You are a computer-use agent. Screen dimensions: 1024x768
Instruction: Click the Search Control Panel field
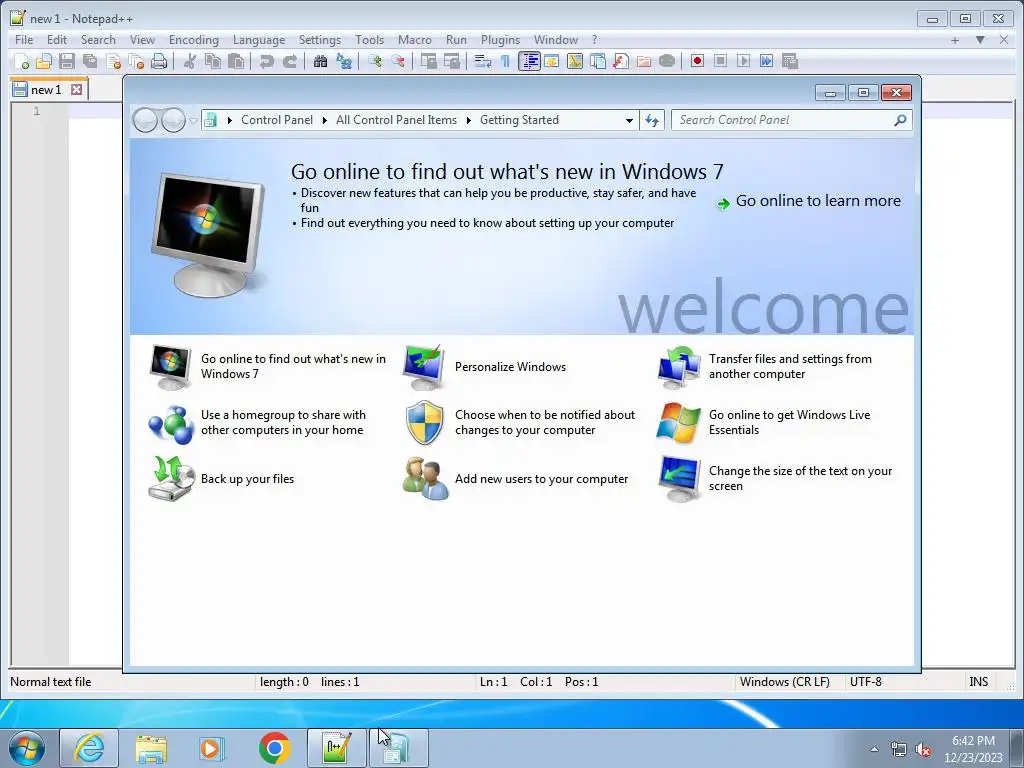(x=791, y=120)
